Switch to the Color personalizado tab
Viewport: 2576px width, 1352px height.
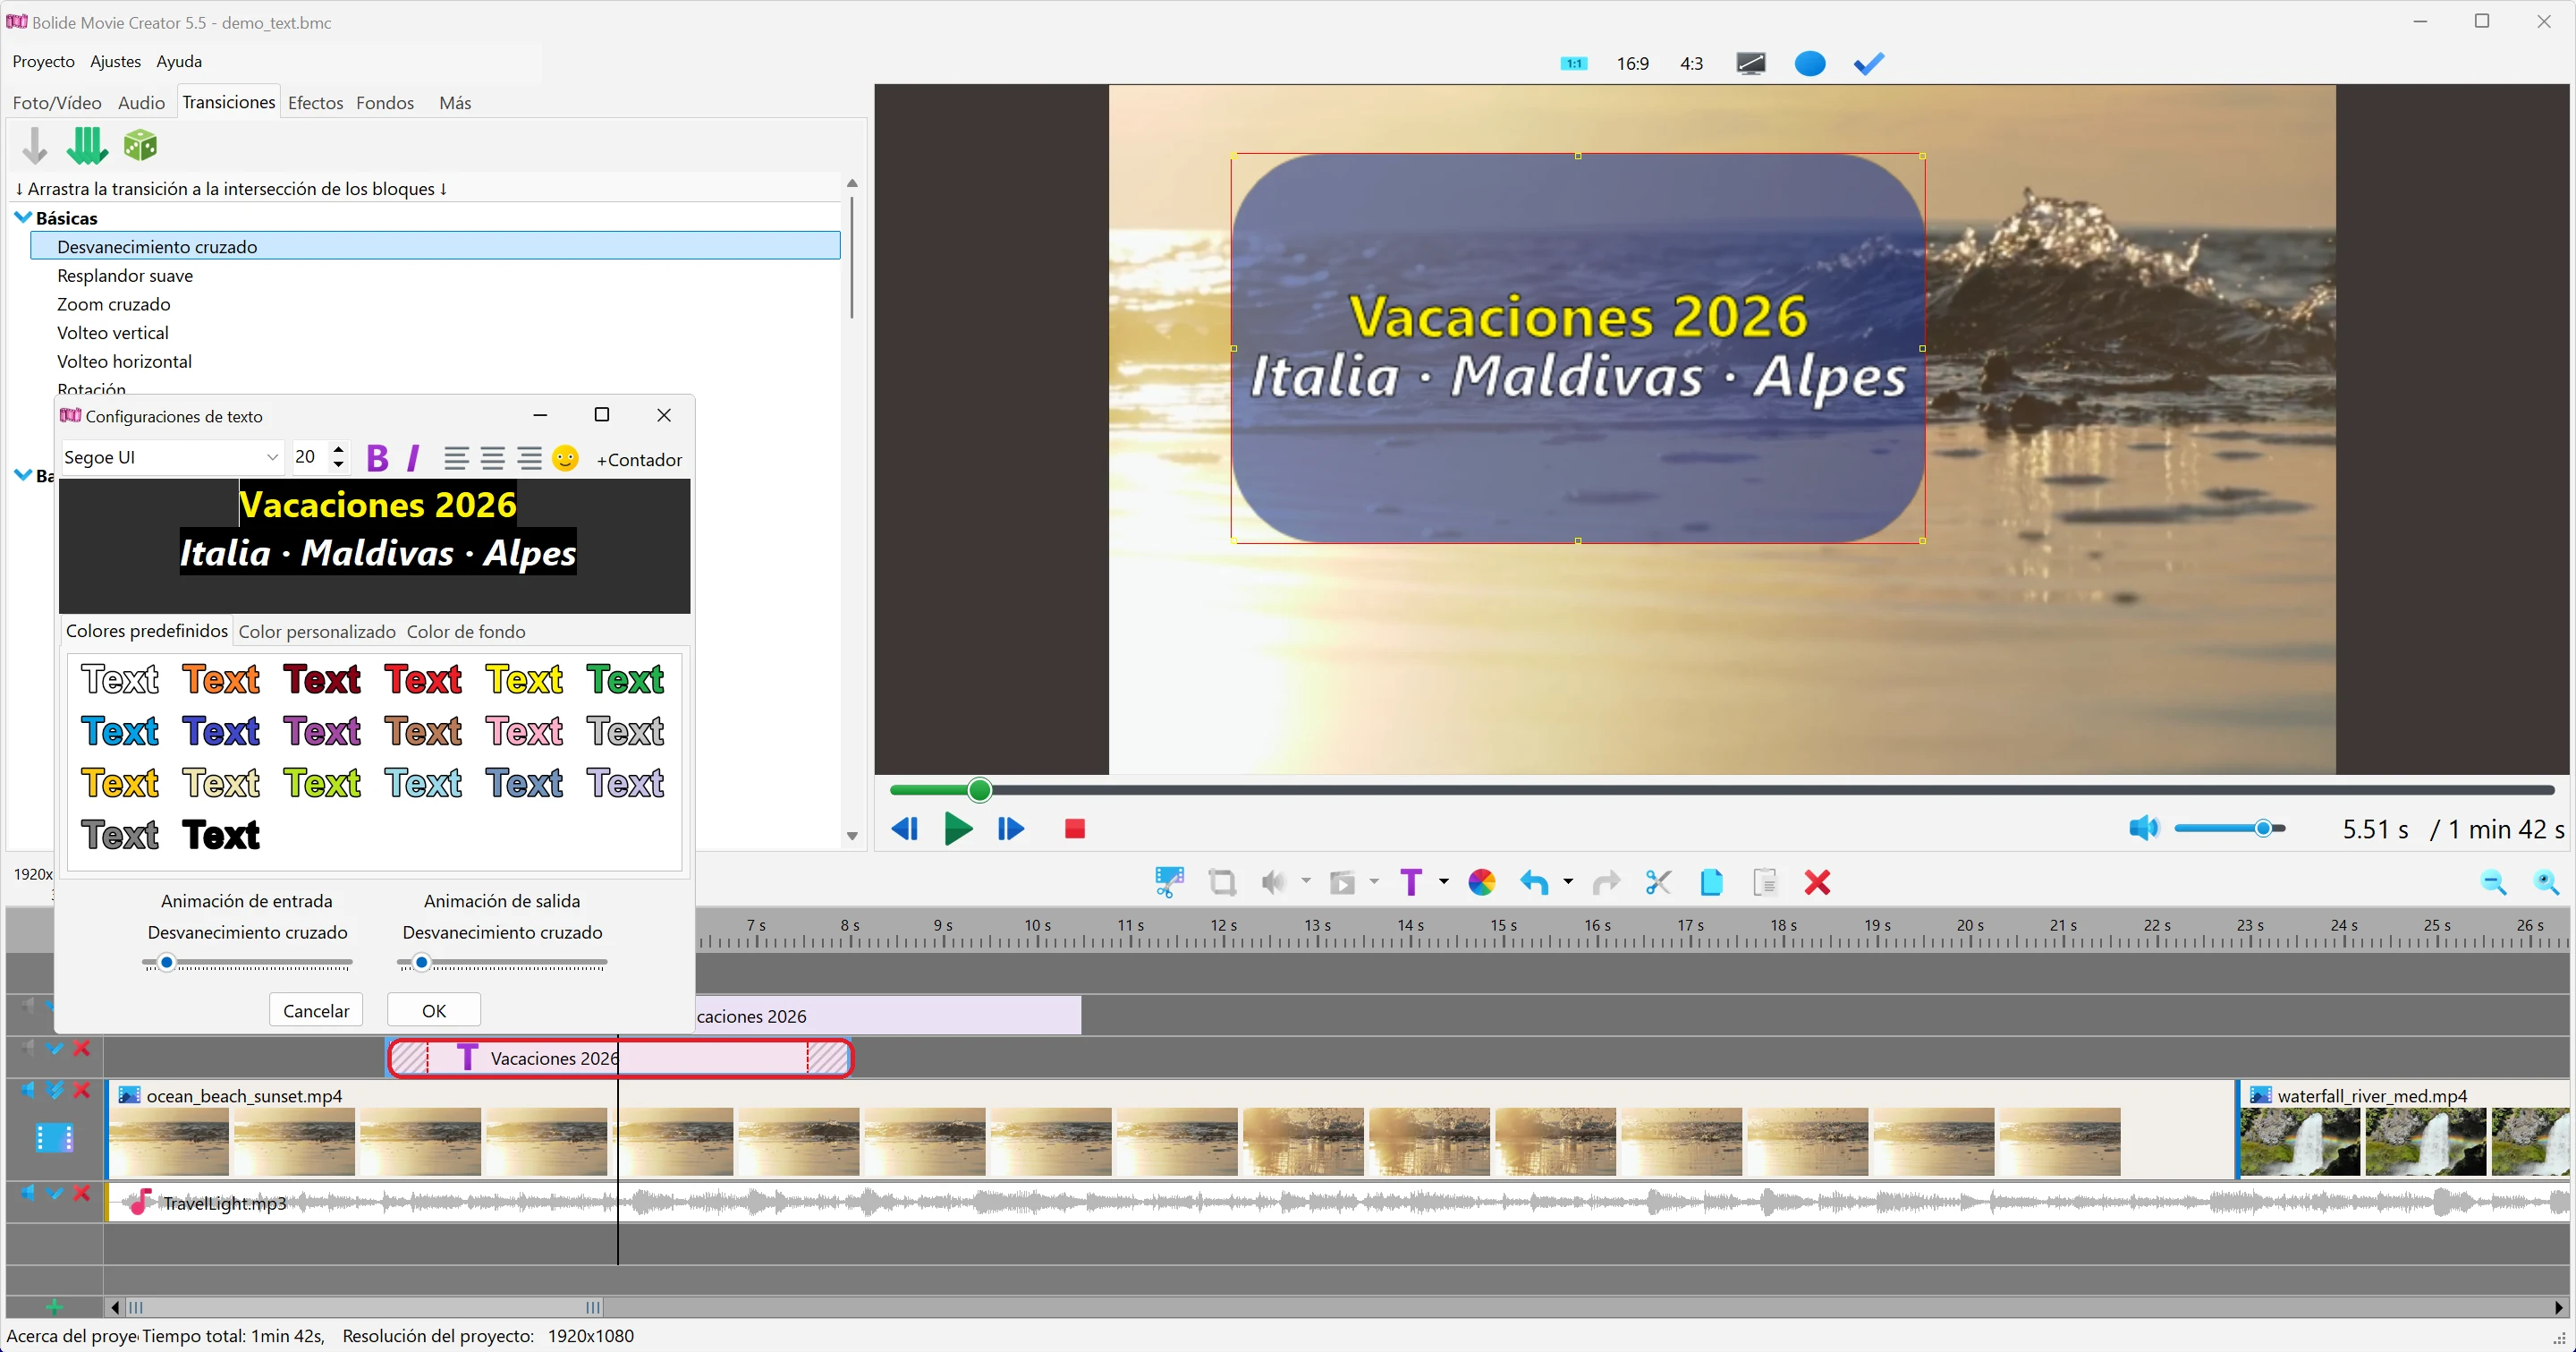tap(317, 631)
